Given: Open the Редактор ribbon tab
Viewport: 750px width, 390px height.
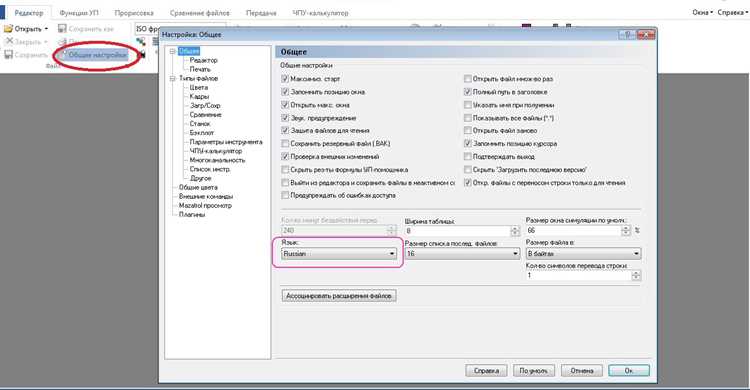Looking at the screenshot, I should tap(29, 13).
